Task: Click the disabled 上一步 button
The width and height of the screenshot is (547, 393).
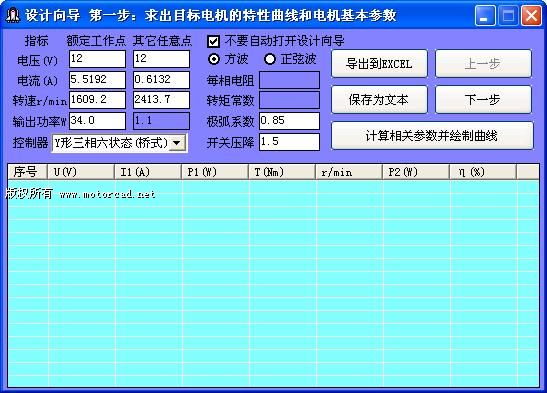Action: [x=483, y=63]
